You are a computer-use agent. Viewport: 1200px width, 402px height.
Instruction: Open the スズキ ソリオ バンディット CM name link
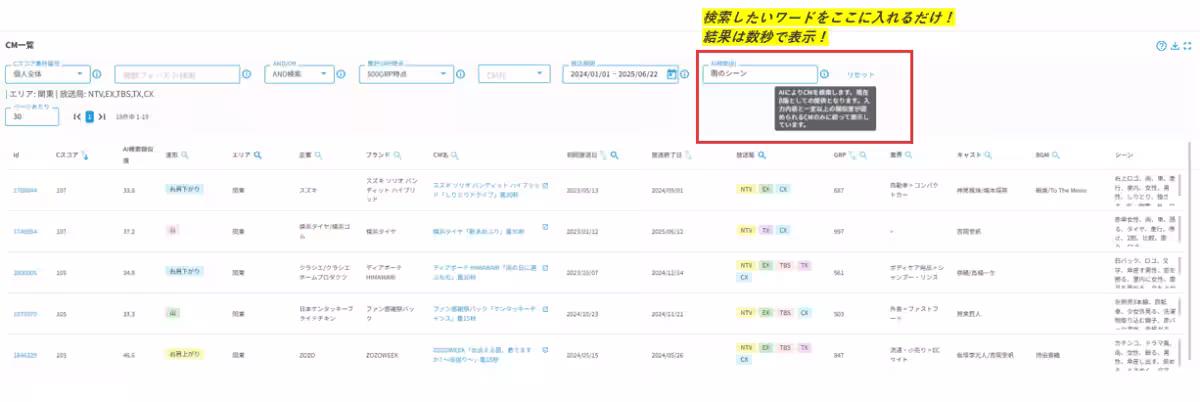click(x=485, y=190)
